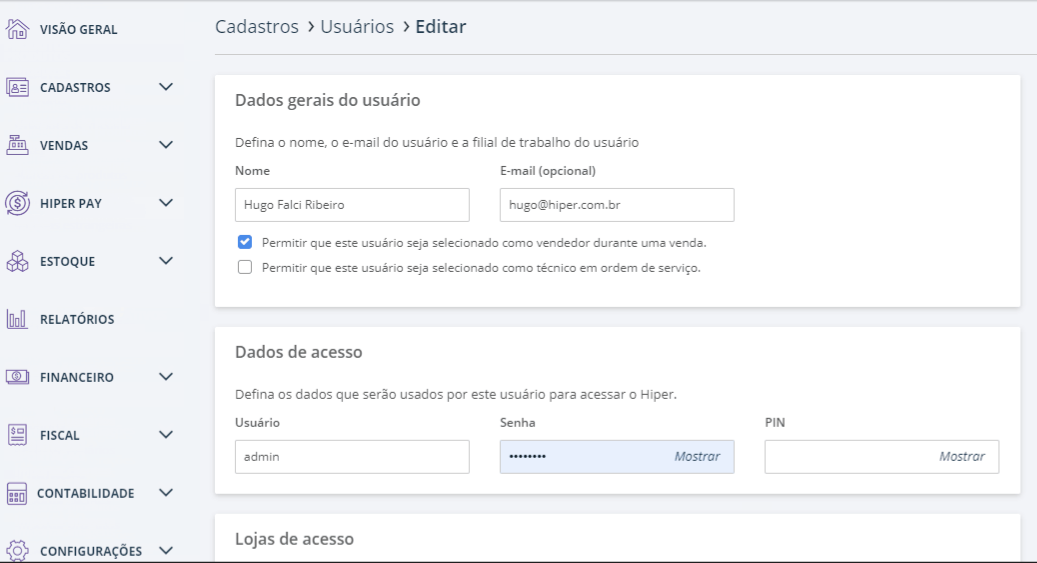
Task: Select the Vendas sidebar label
Action: click(x=63, y=146)
